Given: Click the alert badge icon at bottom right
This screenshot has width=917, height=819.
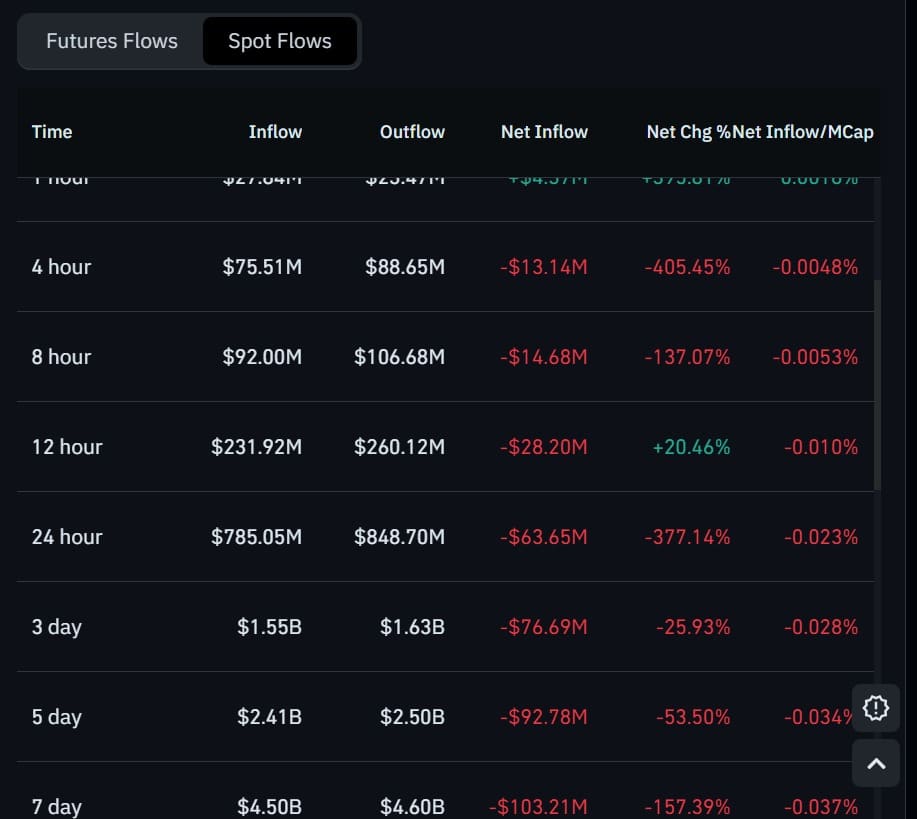Looking at the screenshot, I should coord(875,708).
